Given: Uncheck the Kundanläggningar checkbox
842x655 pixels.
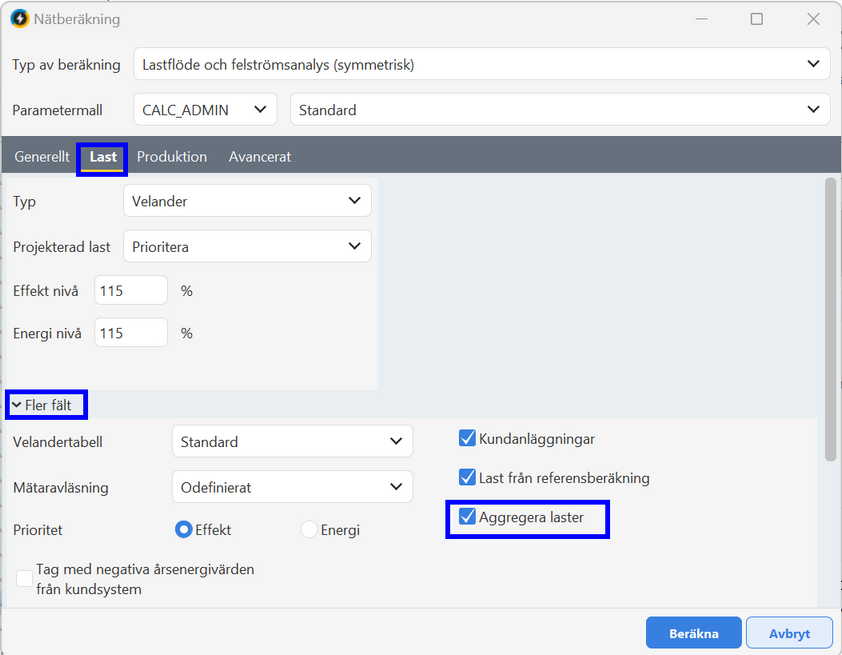Looking at the screenshot, I should 467,438.
